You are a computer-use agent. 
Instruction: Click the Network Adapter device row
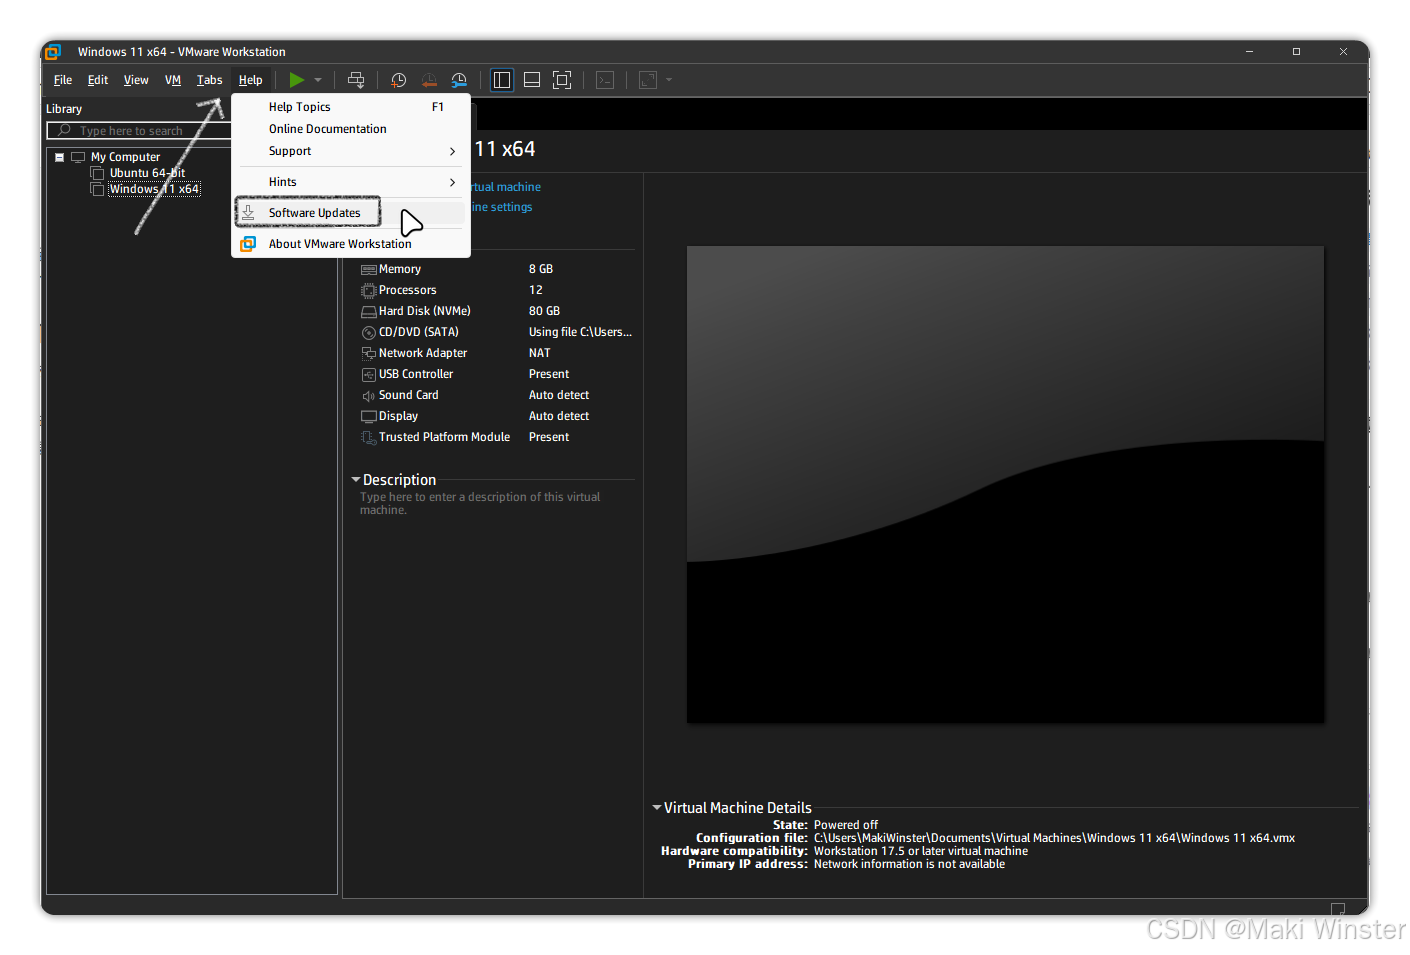point(497,353)
